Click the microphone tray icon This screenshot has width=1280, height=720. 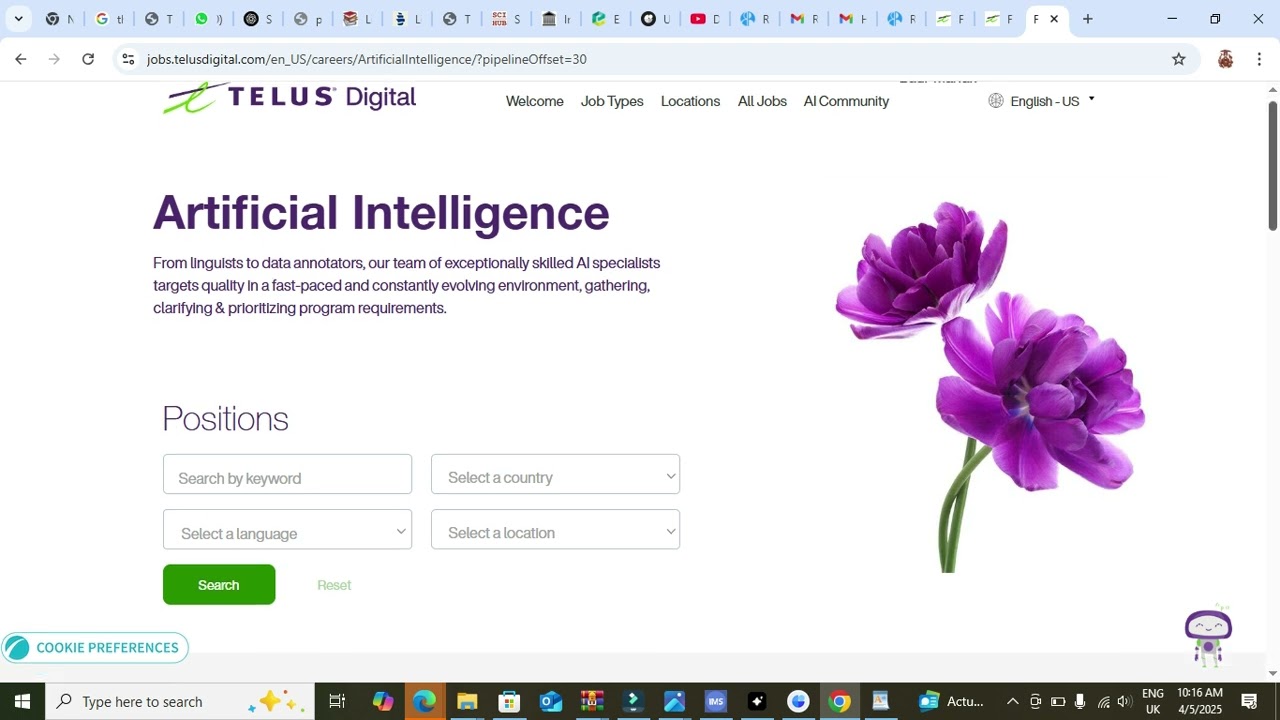[x=1080, y=701]
